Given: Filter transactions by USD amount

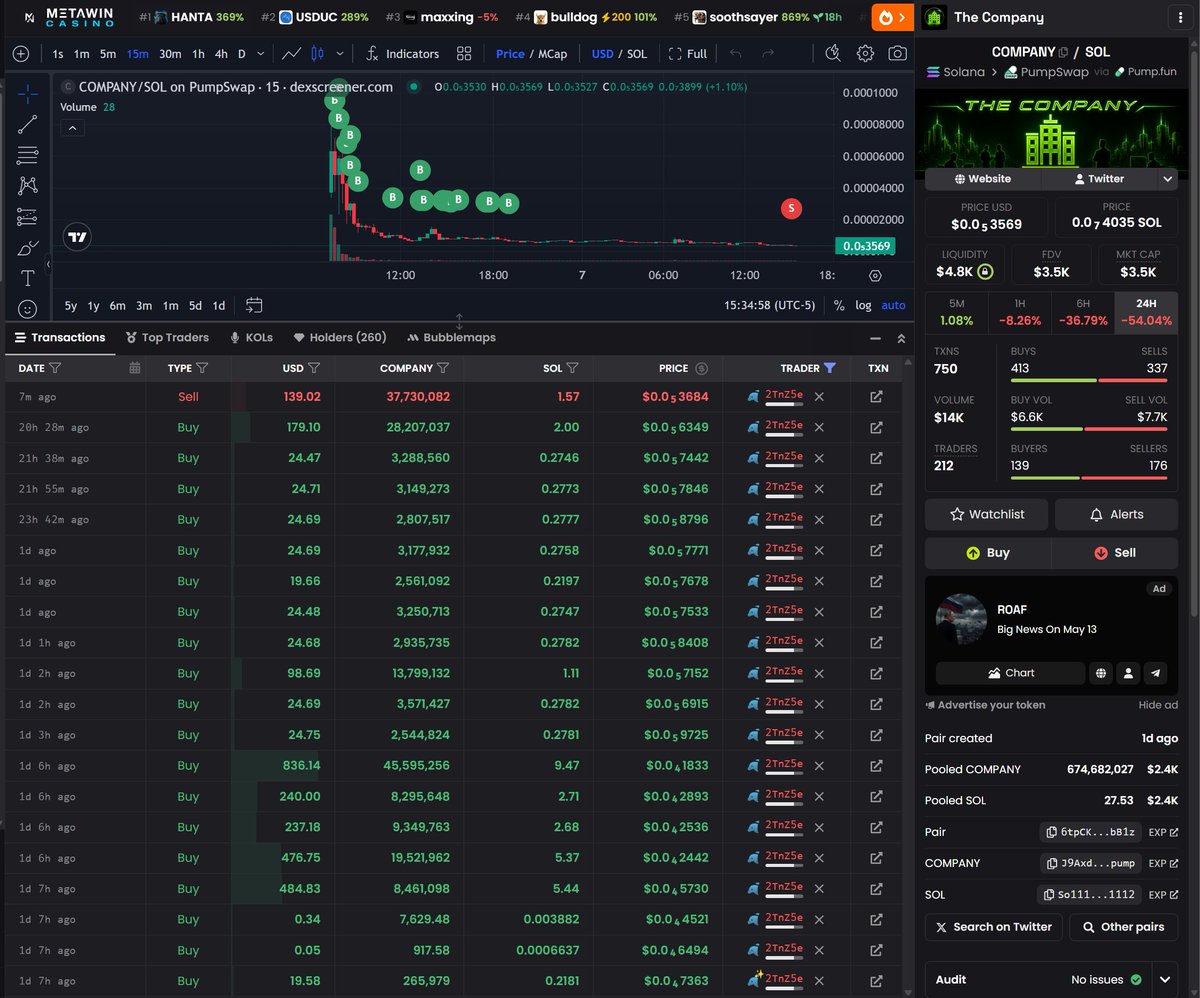Looking at the screenshot, I should click(314, 368).
